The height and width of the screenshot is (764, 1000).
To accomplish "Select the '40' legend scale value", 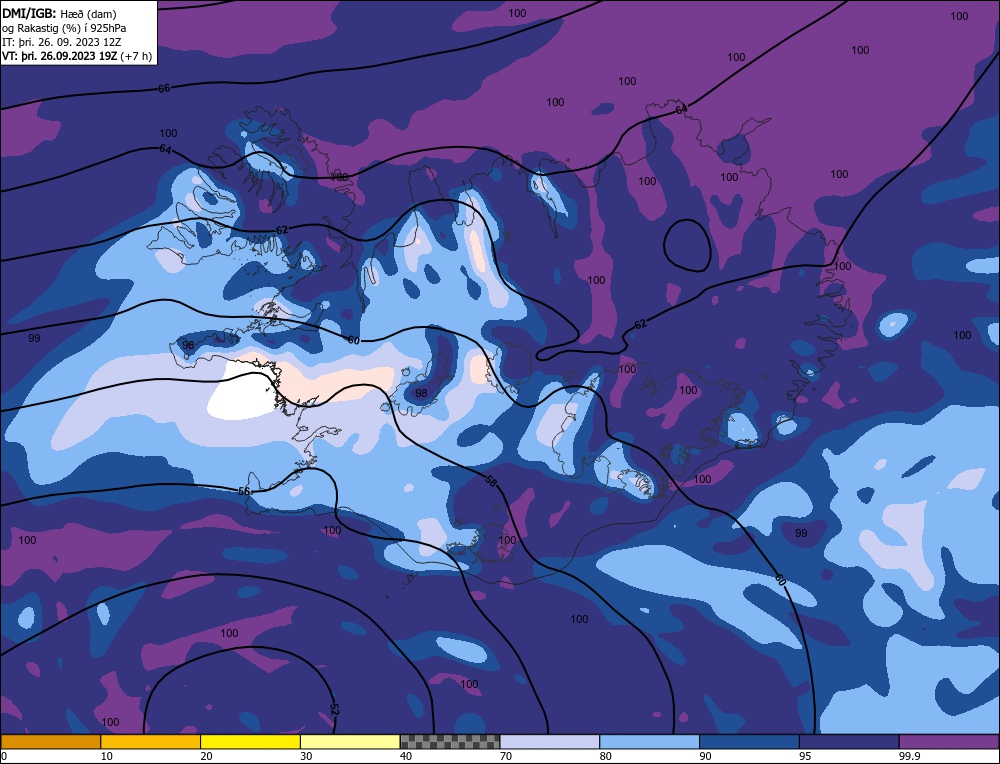I will 406,756.
